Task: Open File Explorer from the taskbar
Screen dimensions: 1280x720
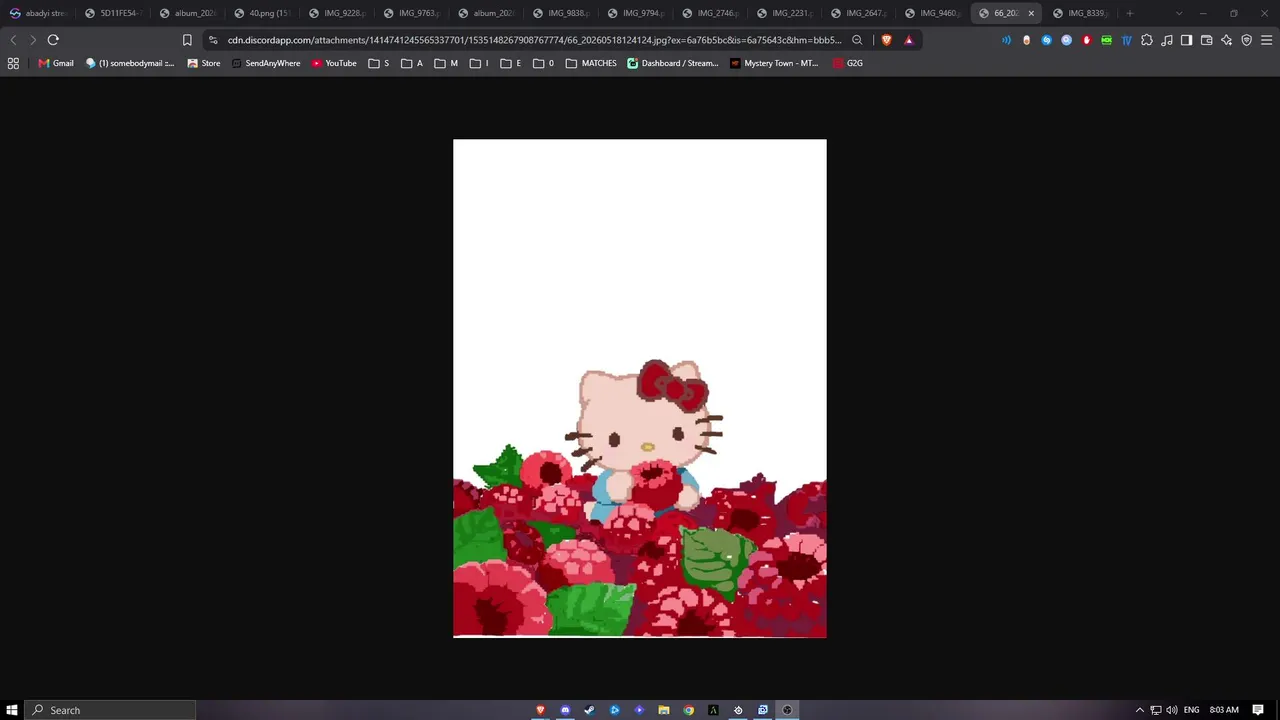Action: 664,710
